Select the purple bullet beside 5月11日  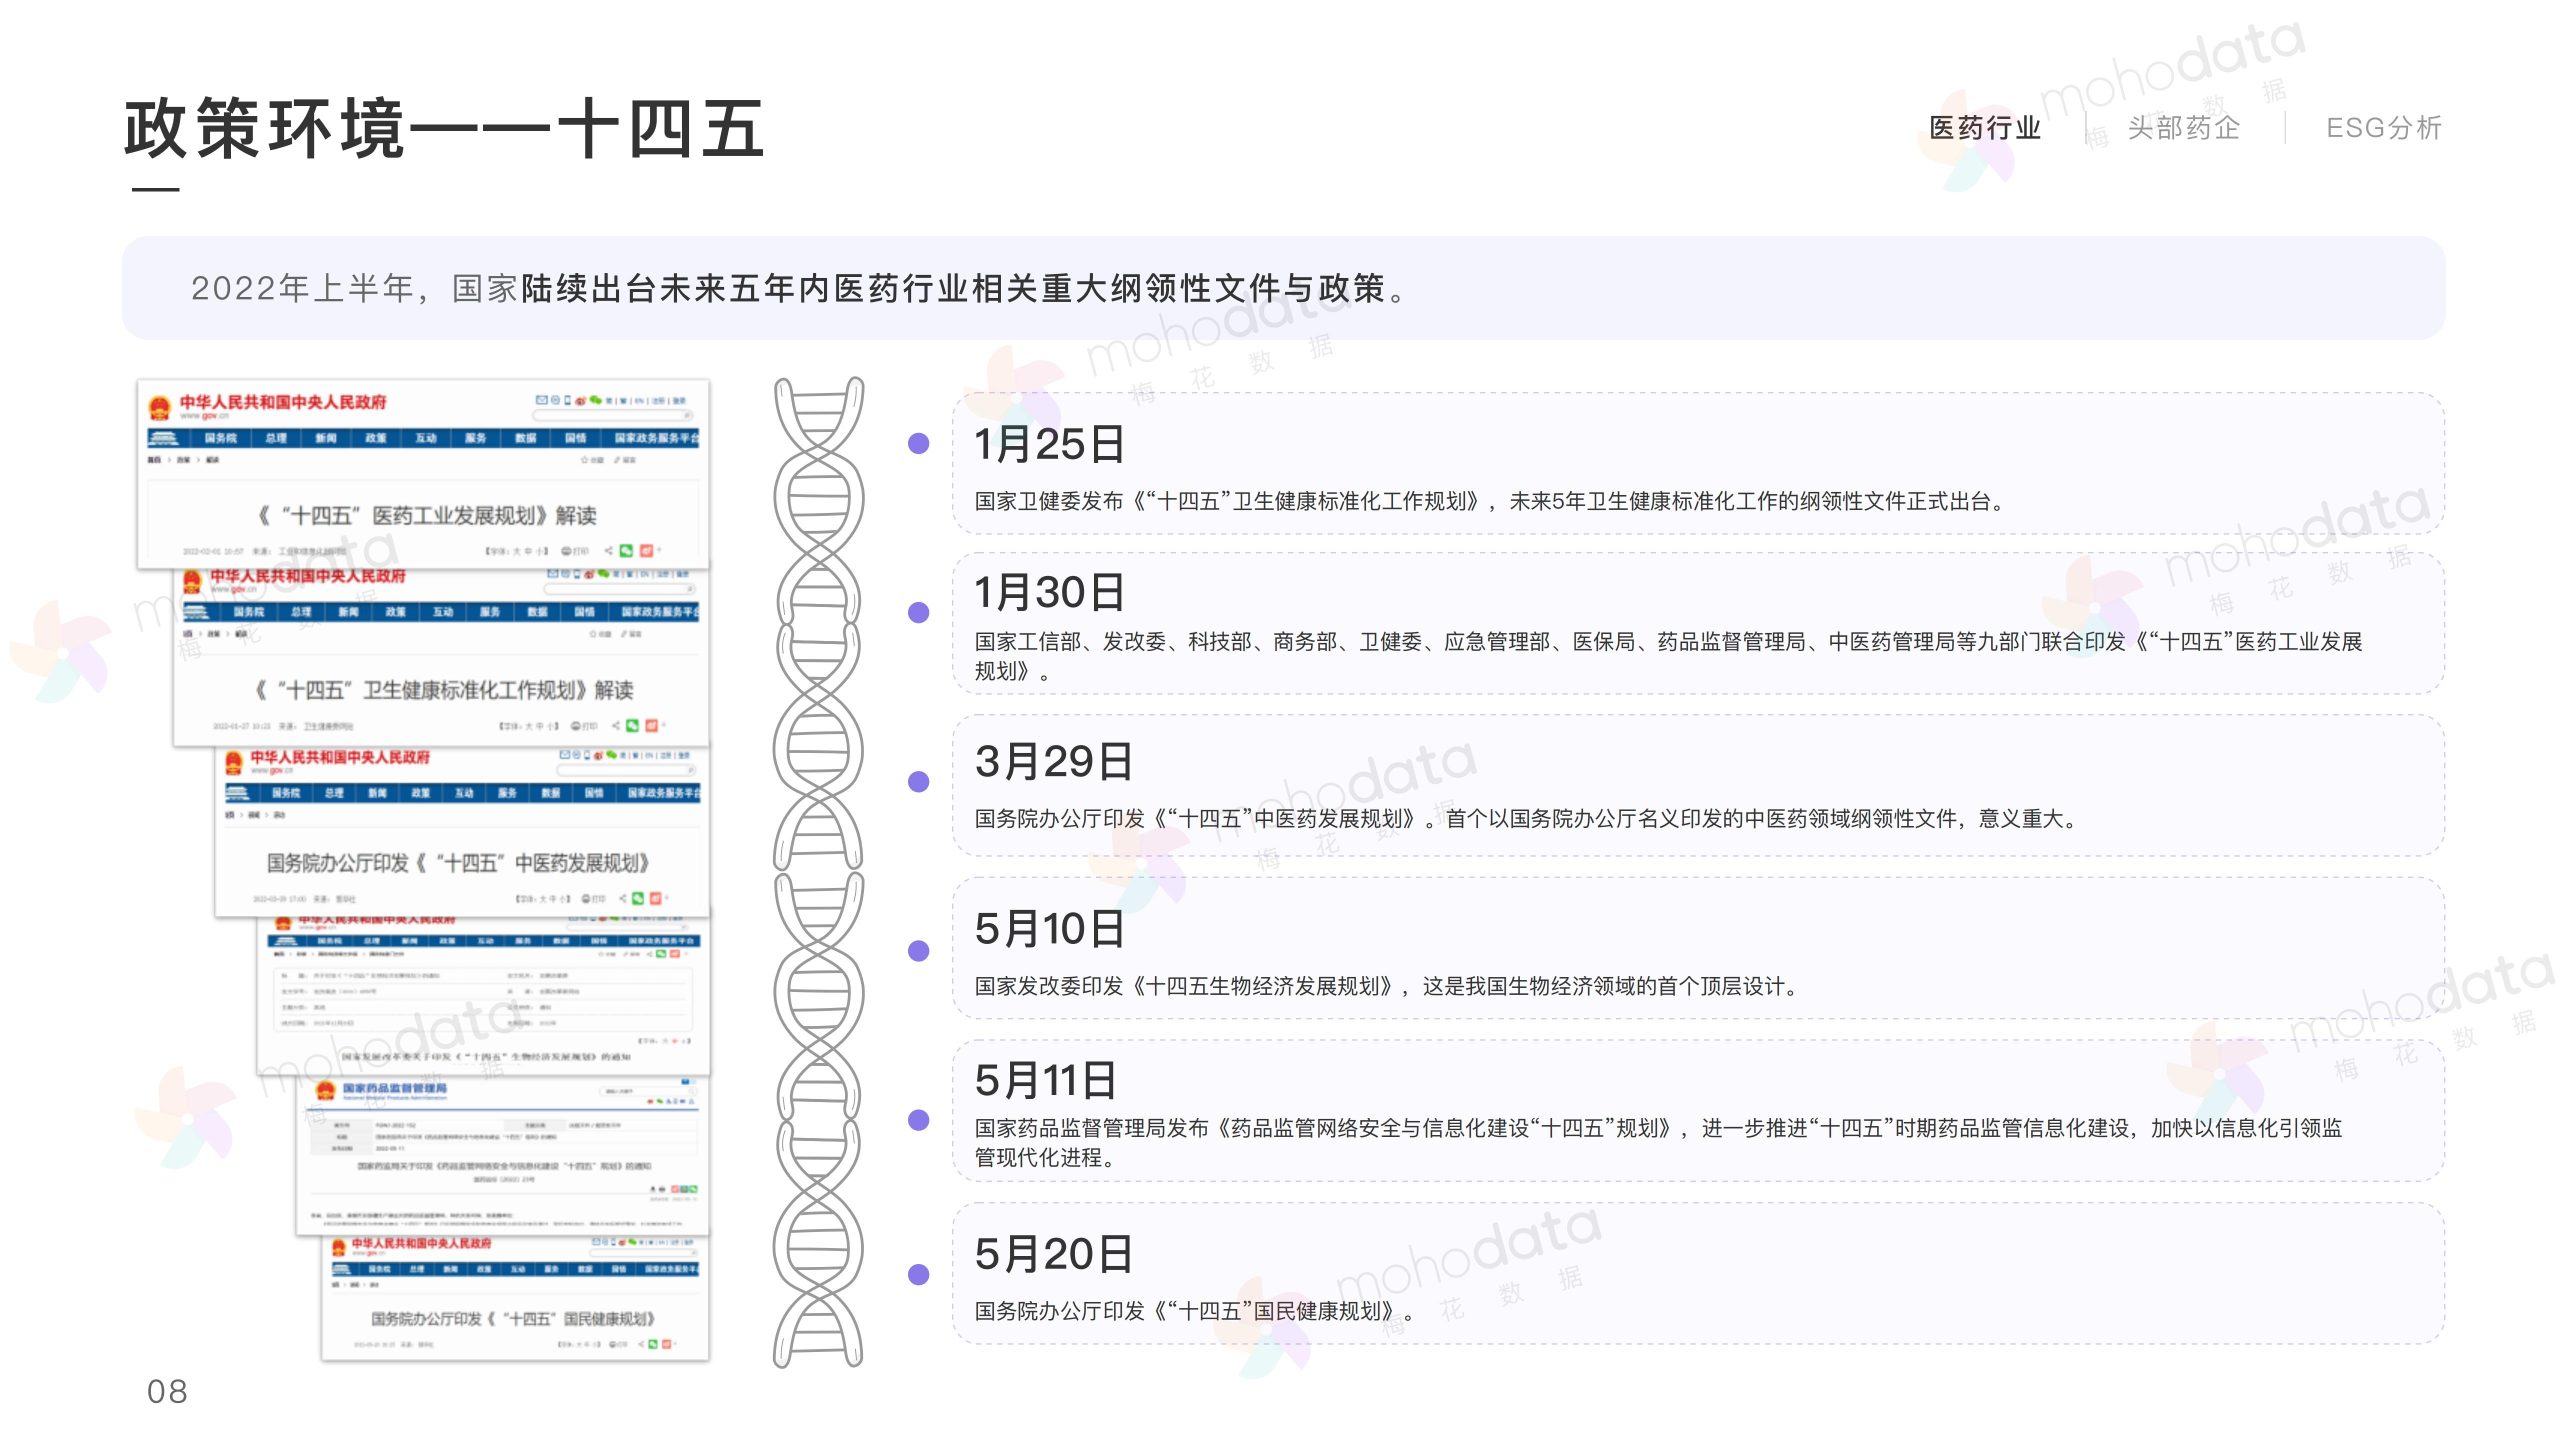pos(918,1120)
